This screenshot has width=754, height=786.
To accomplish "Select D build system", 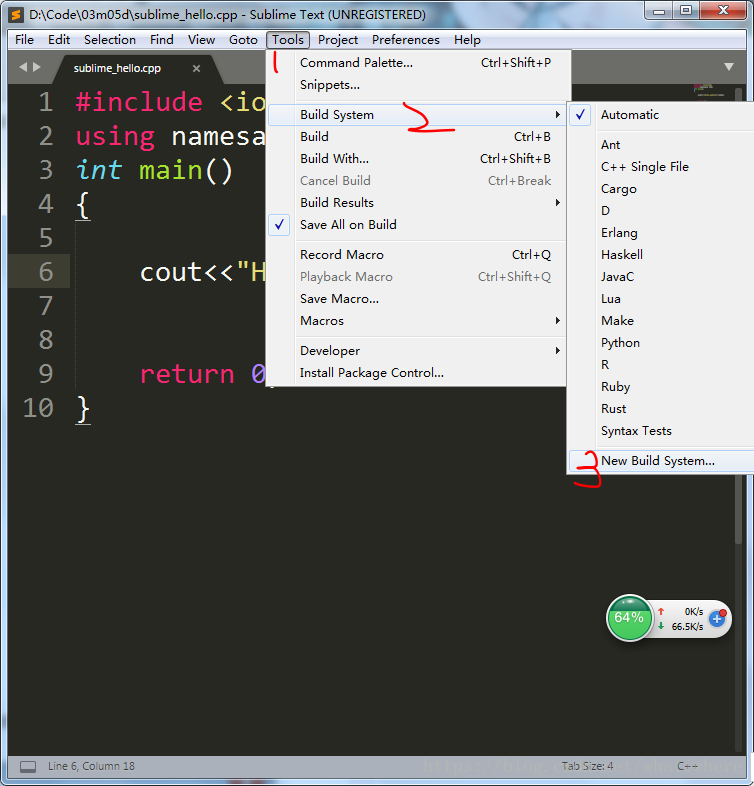I will click(x=661, y=211).
